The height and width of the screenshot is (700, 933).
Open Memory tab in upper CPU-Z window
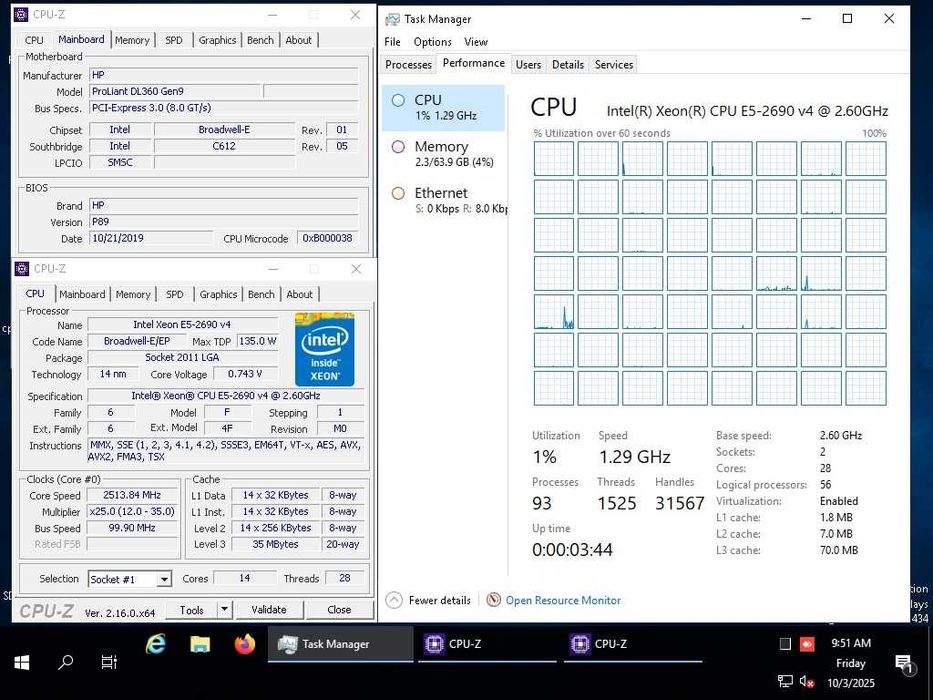pyautogui.click(x=132, y=40)
